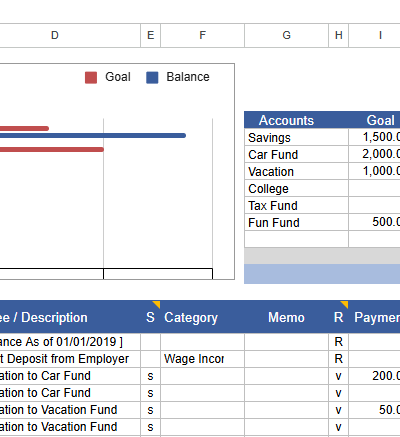Select the Car Fund account cell

pos(296,154)
